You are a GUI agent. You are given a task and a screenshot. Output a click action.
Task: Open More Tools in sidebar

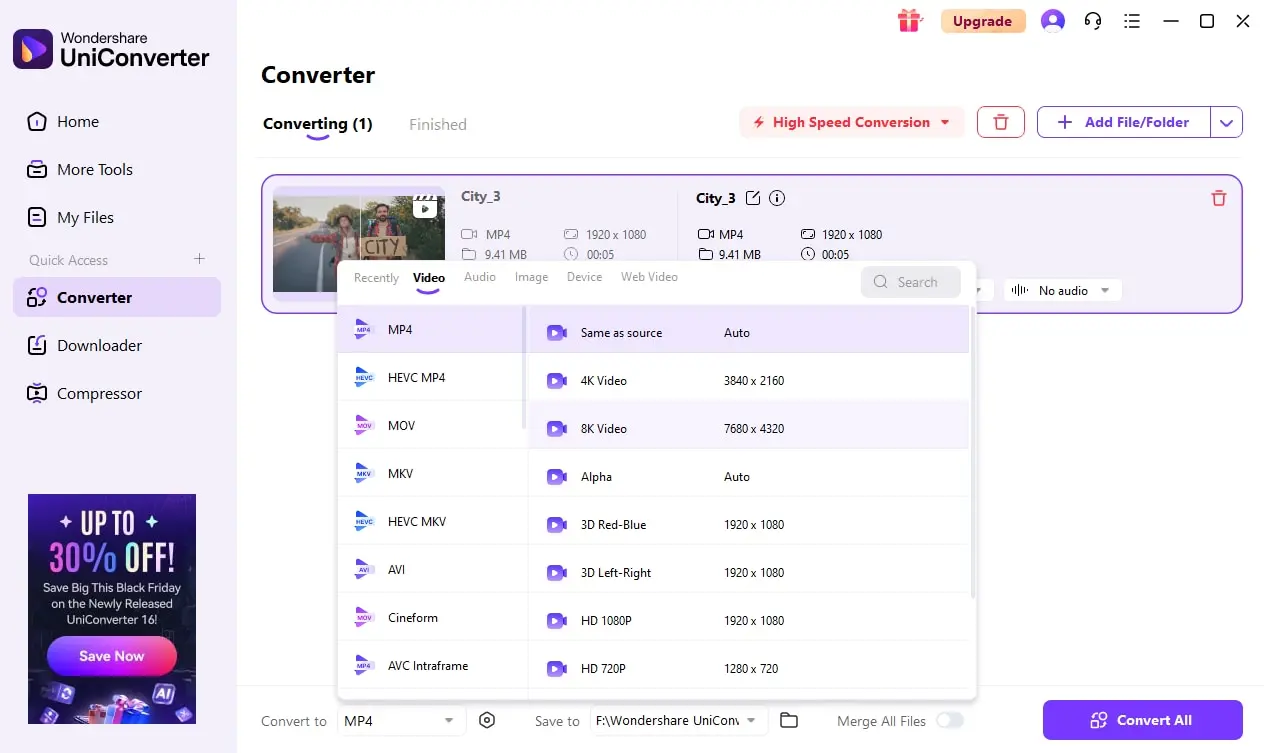[117, 170]
